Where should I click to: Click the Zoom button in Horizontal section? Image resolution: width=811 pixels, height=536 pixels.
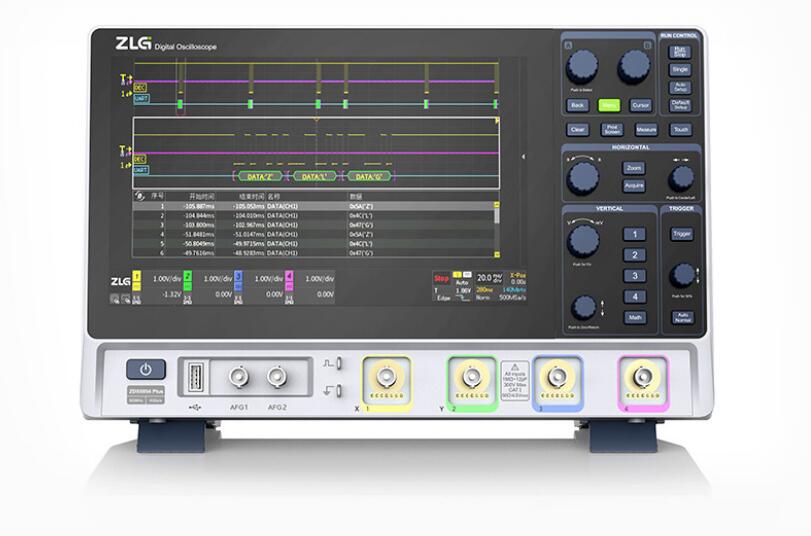coord(634,168)
